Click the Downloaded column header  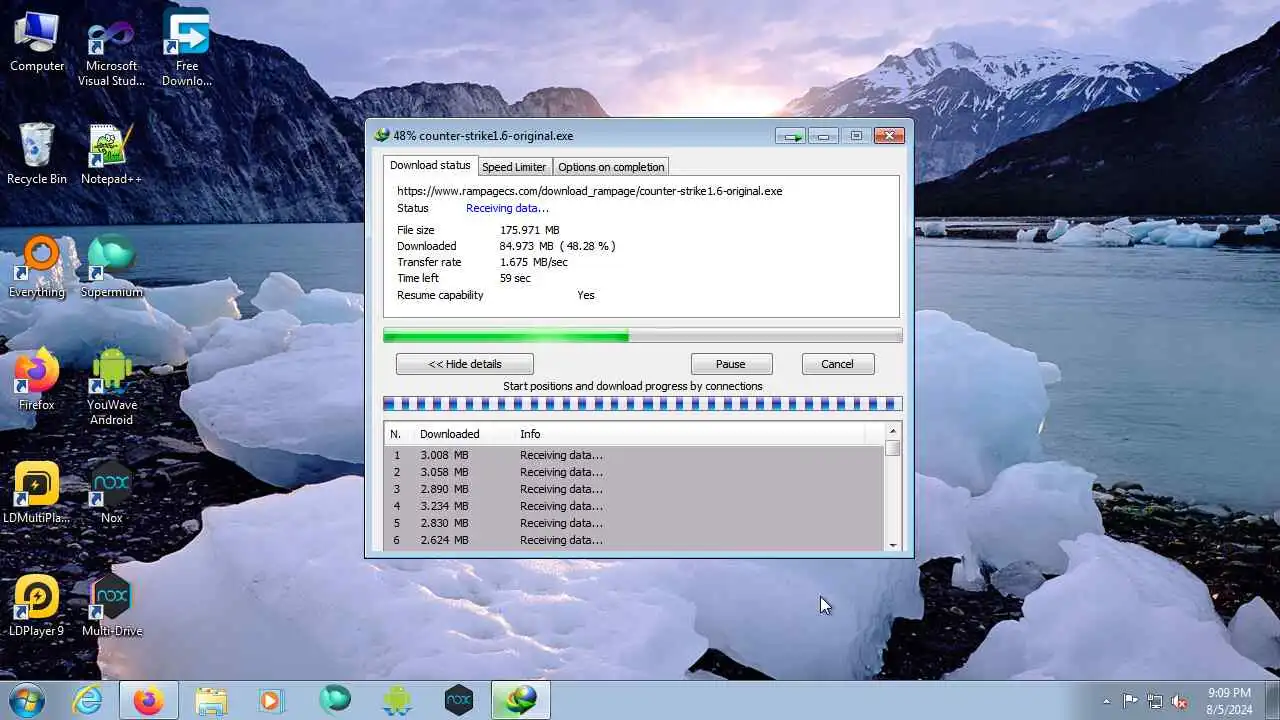point(464,434)
